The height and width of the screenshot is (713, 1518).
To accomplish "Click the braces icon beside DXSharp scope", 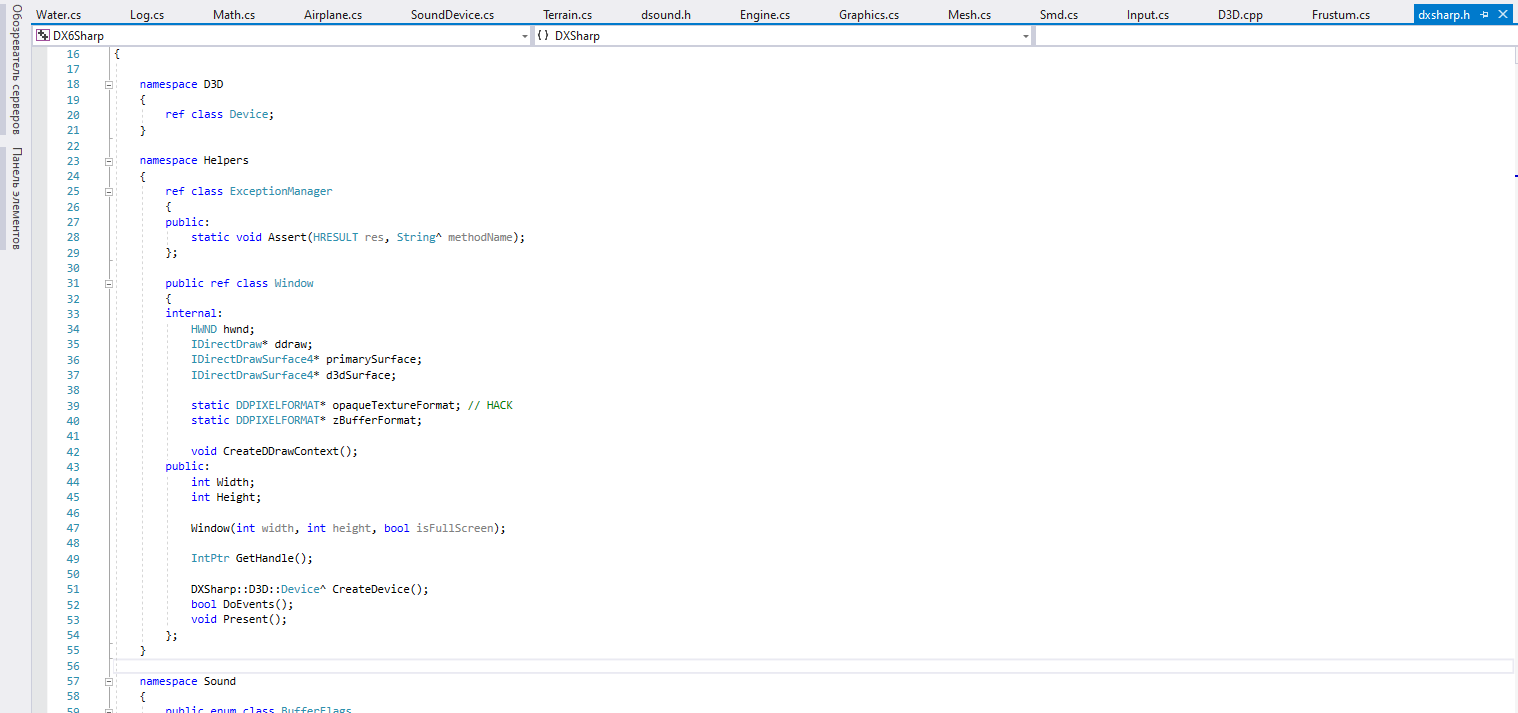I will tap(543, 35).
